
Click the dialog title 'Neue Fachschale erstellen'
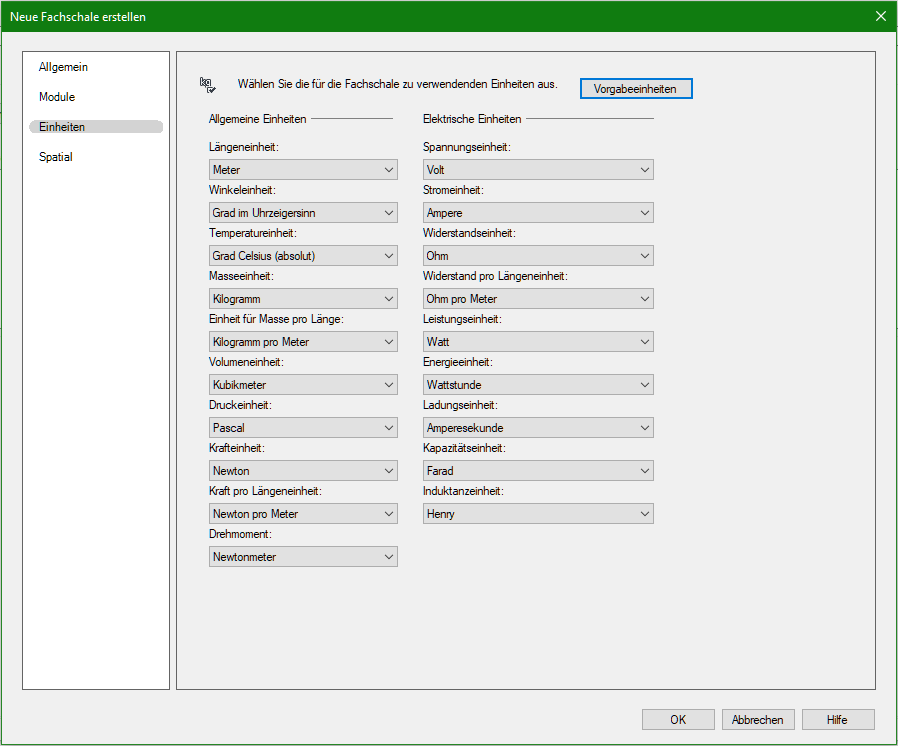point(78,17)
